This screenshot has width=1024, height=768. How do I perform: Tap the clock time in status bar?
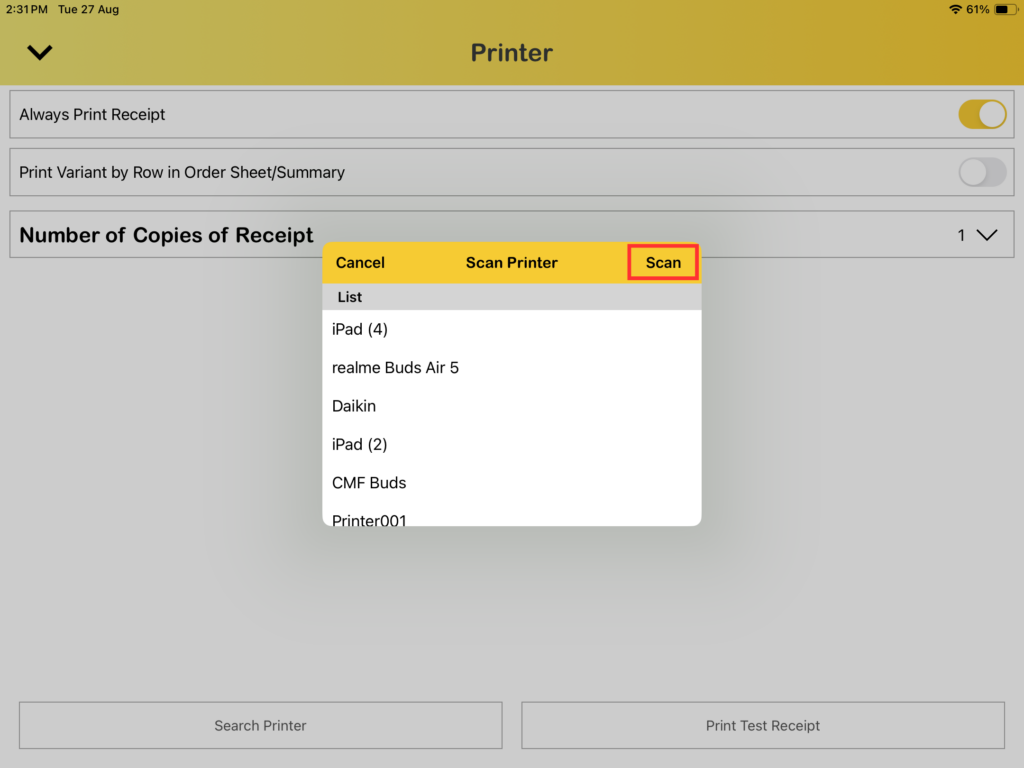(x=26, y=9)
